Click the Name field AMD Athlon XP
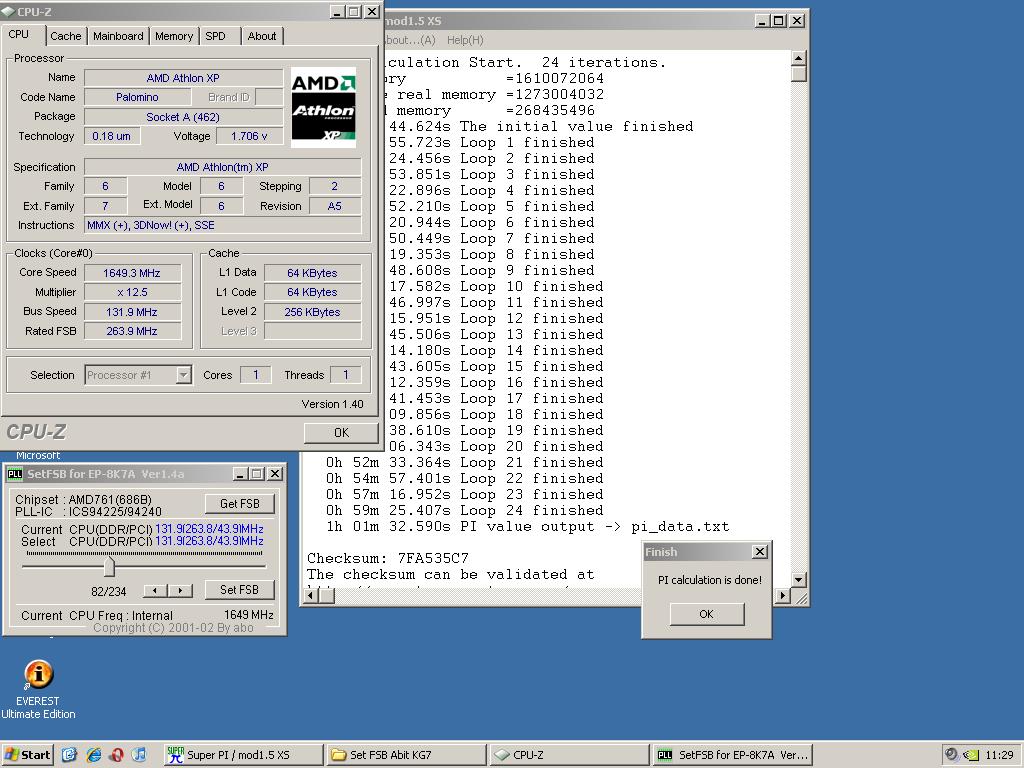Viewport: 1024px width, 768px height. point(183,78)
